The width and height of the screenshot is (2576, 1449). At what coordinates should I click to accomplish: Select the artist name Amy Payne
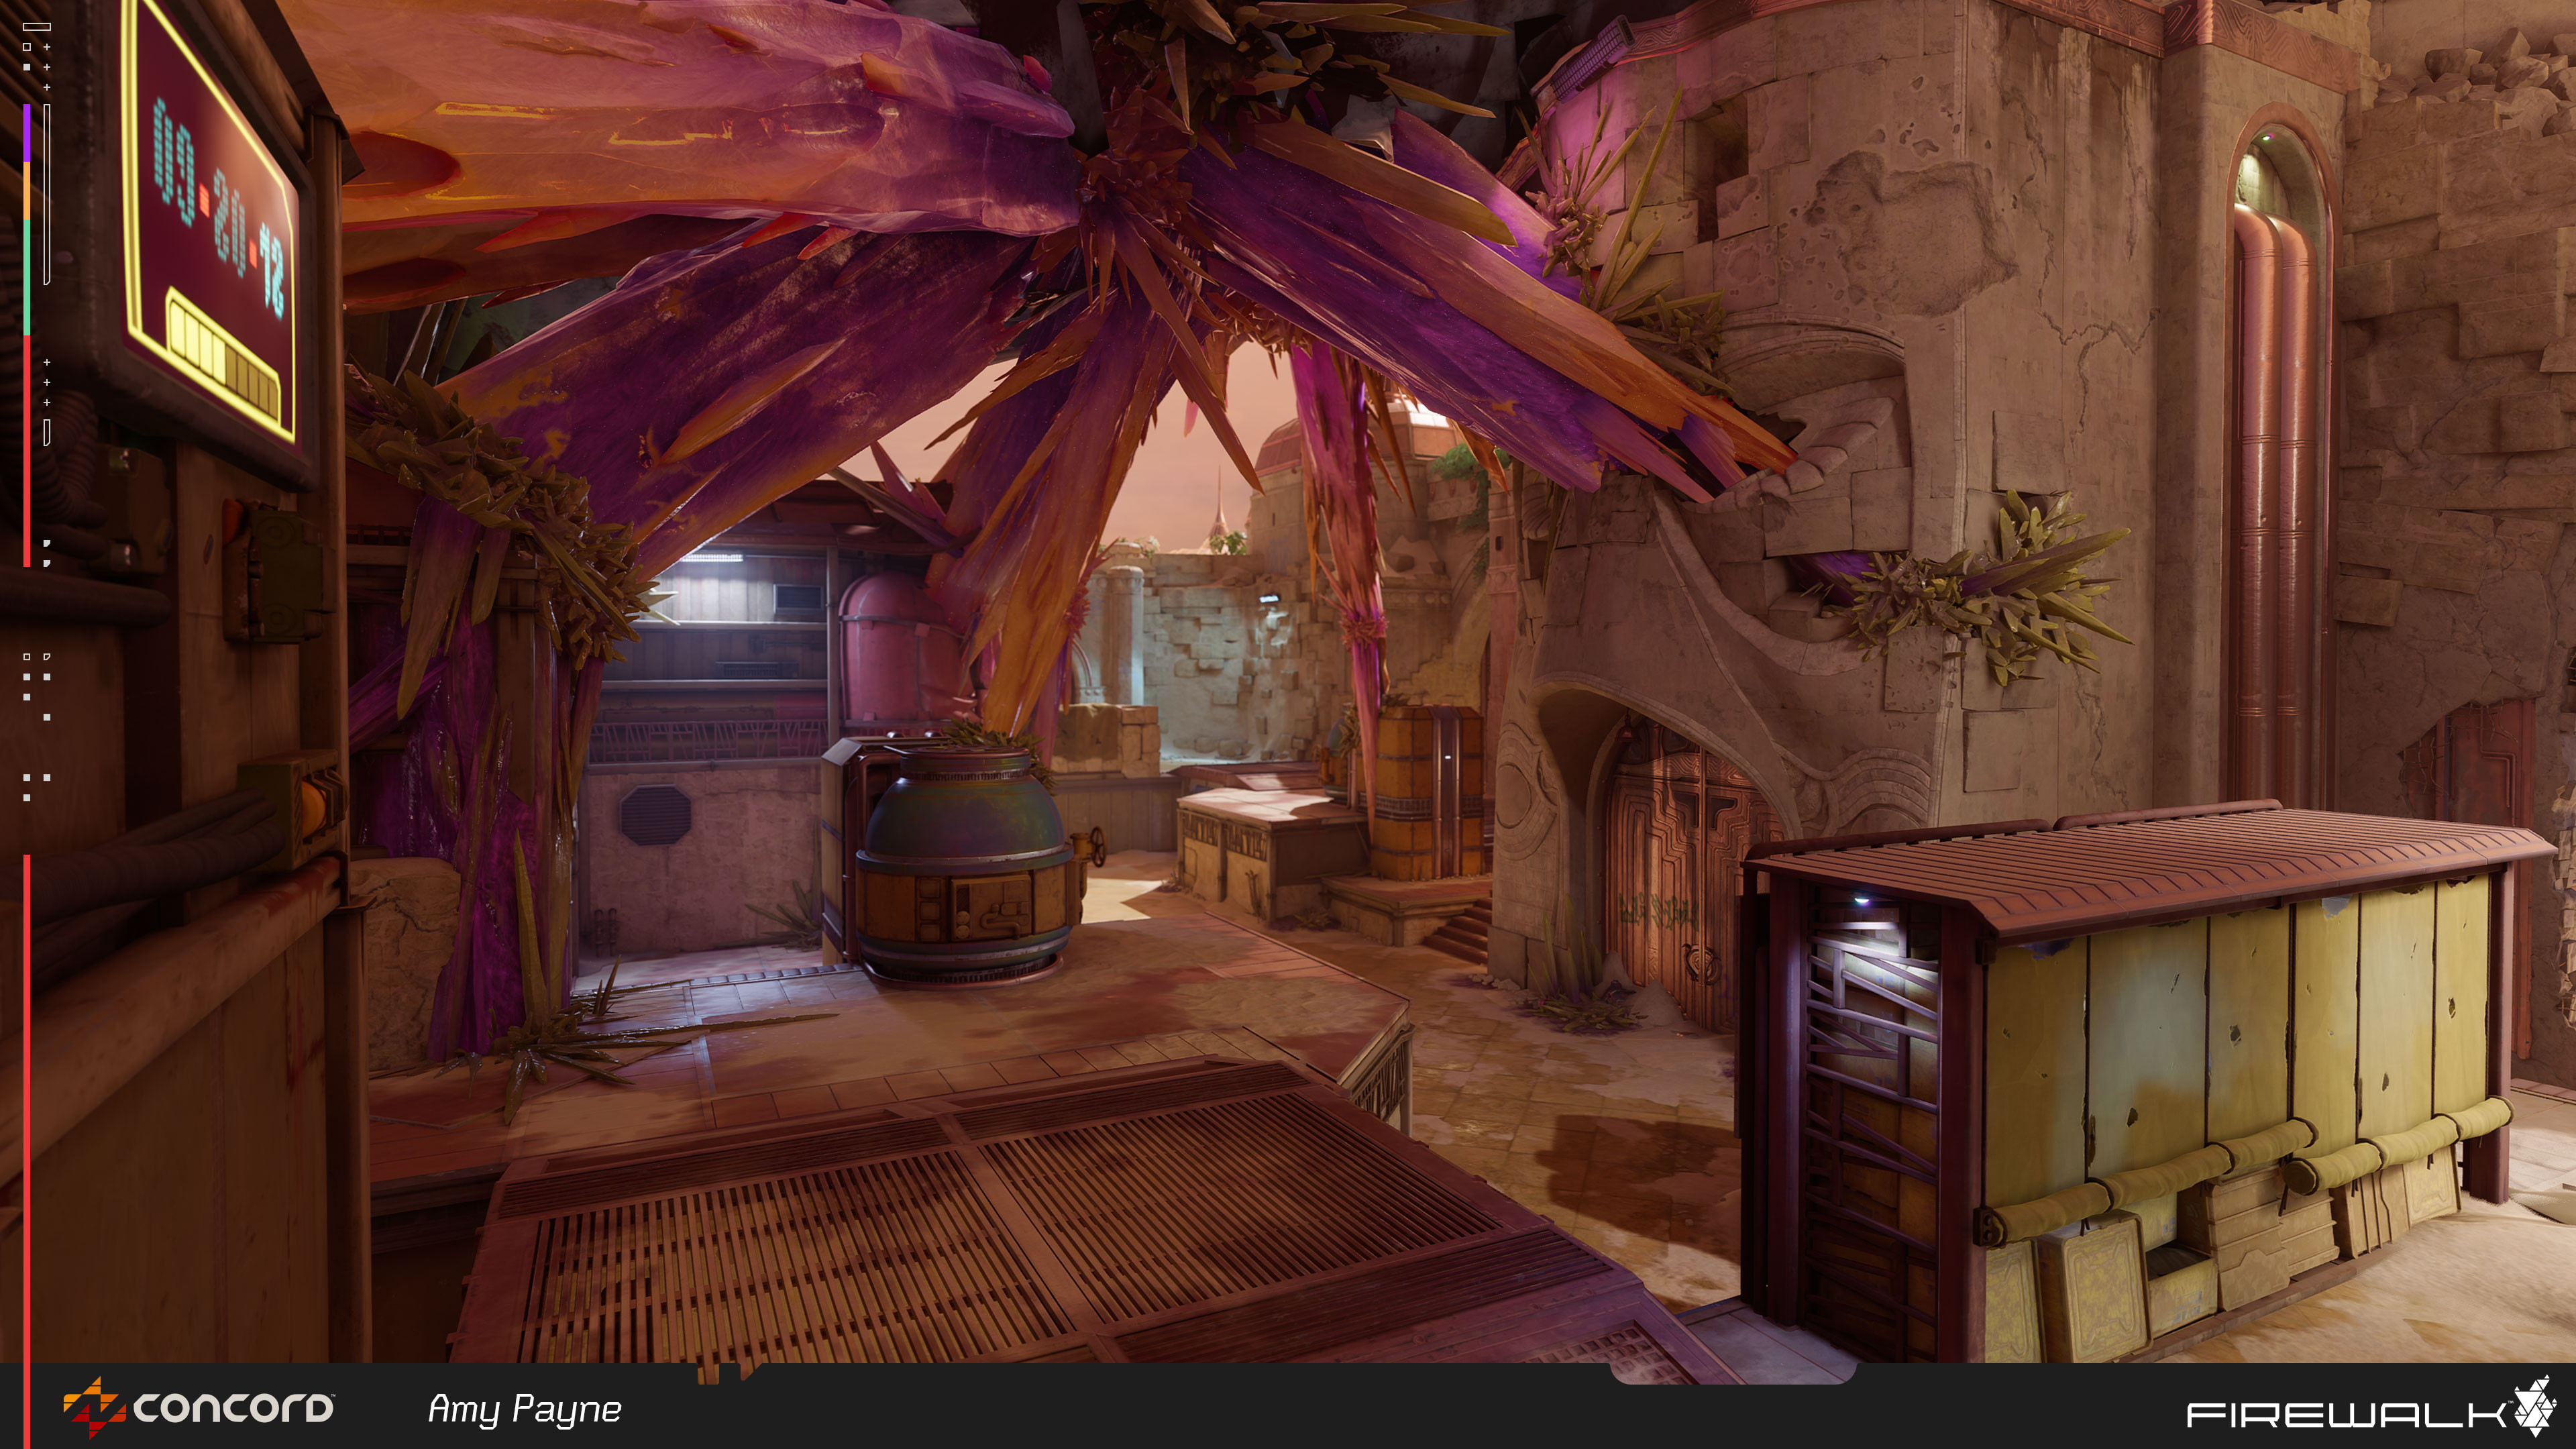(524, 1409)
